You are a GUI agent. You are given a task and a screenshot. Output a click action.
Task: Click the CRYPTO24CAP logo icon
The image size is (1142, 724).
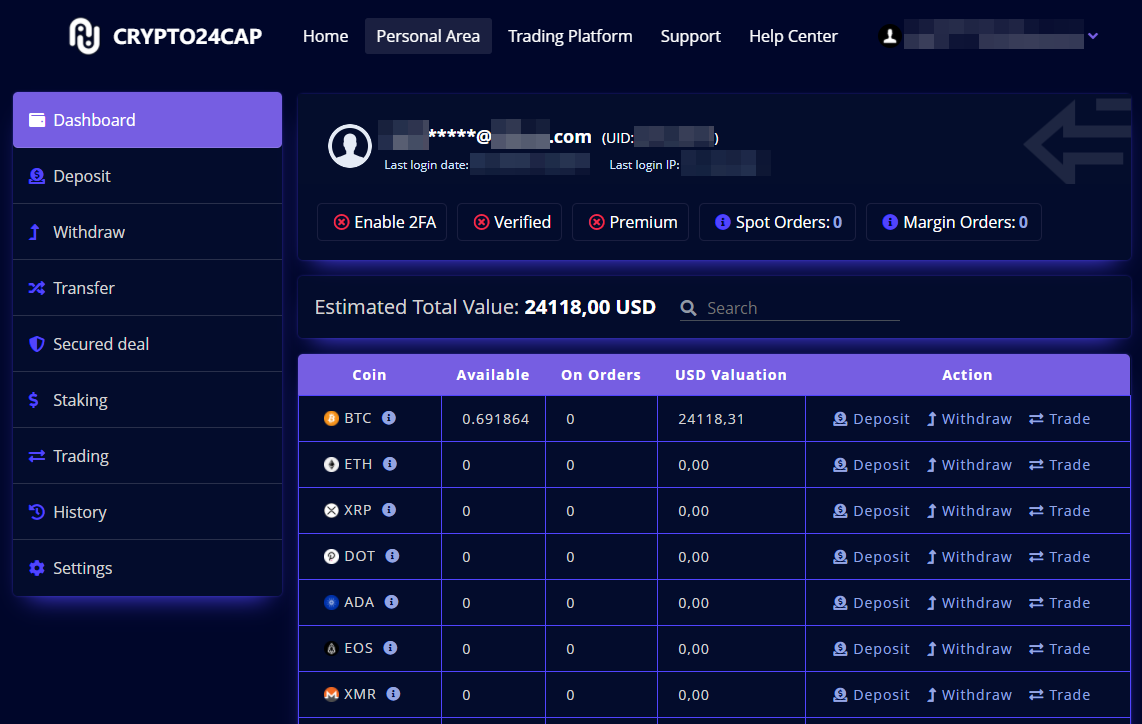coord(85,37)
